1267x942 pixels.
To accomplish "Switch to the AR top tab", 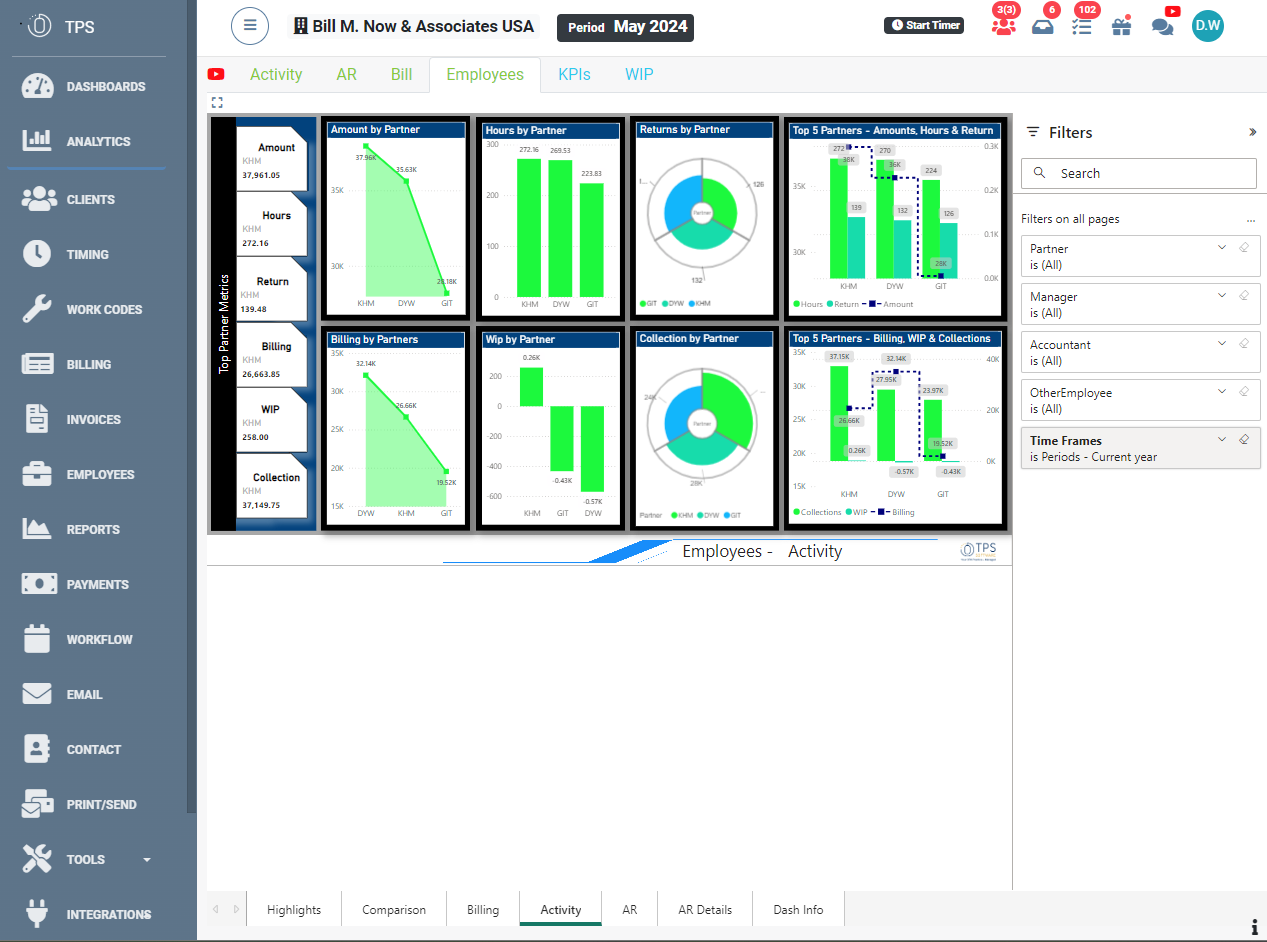I will tap(347, 74).
